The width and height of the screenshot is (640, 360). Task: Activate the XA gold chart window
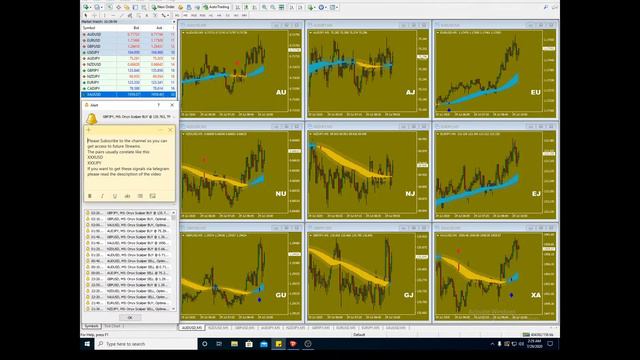[496, 272]
